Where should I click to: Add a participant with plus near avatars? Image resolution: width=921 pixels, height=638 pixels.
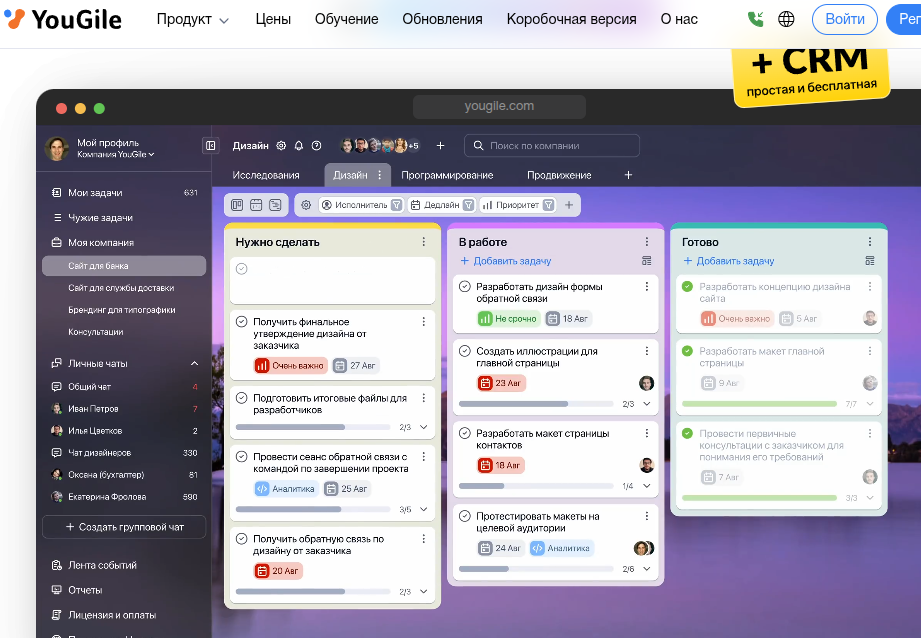[x=441, y=146]
